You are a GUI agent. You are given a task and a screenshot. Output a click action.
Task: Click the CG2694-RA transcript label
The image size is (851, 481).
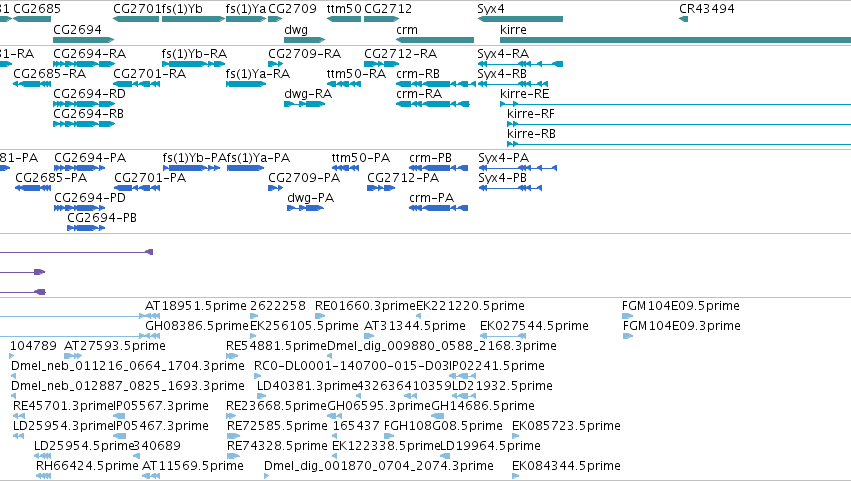point(90,54)
